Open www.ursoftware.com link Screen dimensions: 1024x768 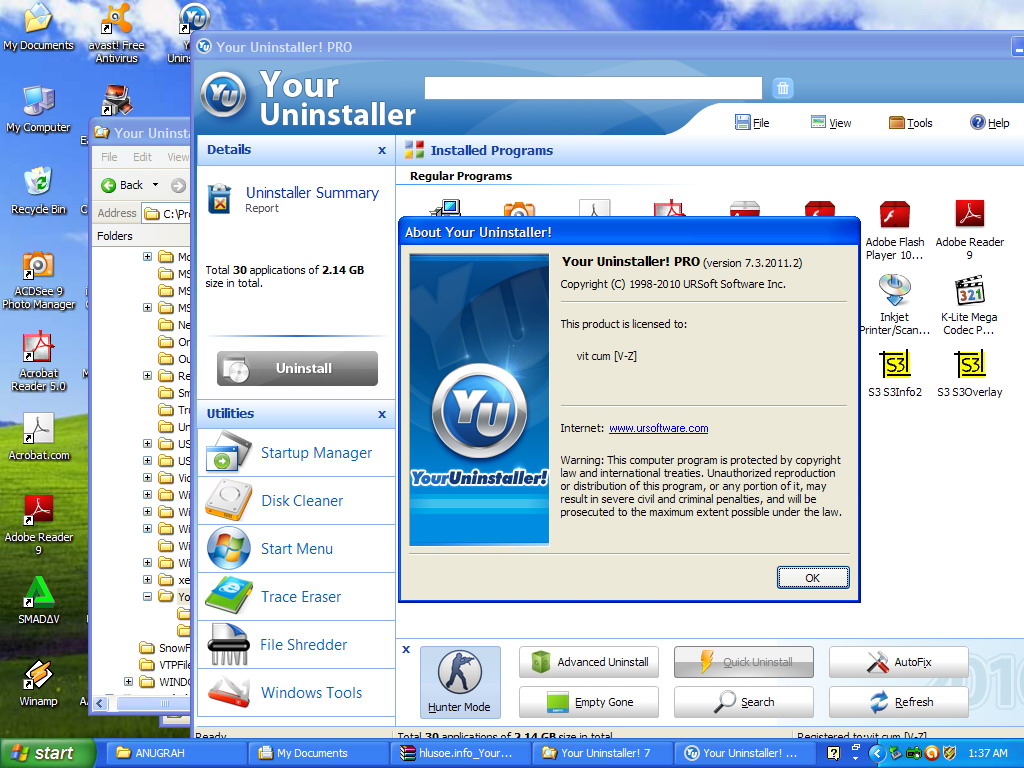pyautogui.click(x=658, y=428)
